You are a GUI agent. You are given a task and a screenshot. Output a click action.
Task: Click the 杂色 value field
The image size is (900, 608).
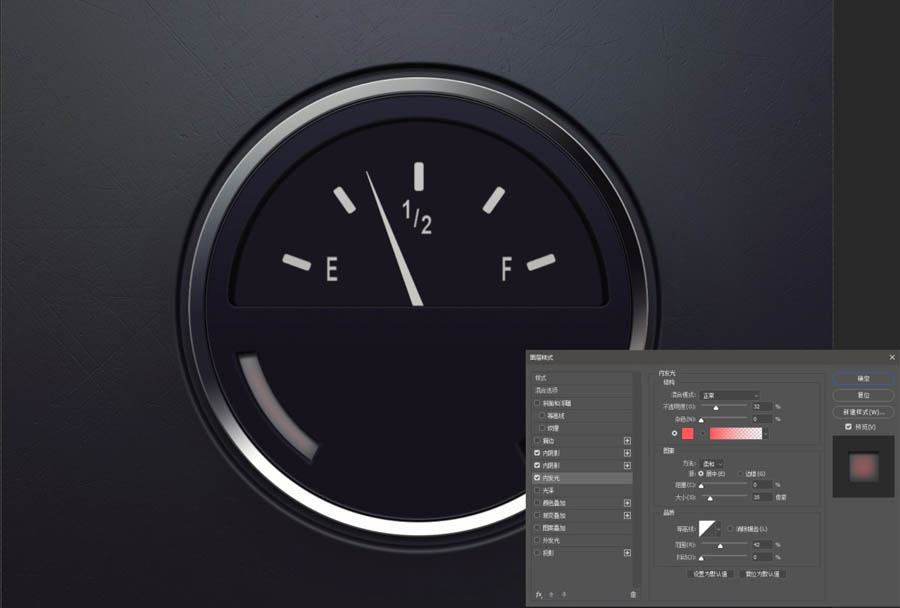[762, 419]
